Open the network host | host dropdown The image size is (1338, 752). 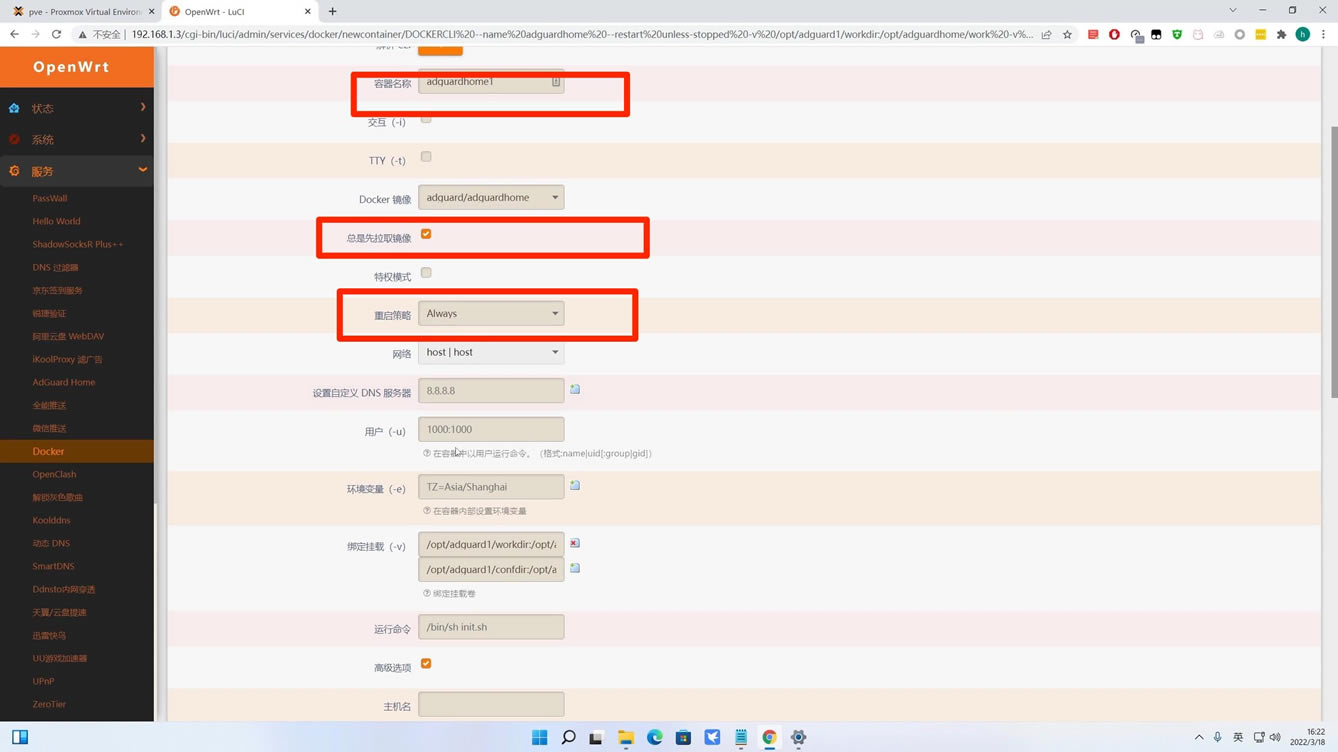(x=491, y=352)
